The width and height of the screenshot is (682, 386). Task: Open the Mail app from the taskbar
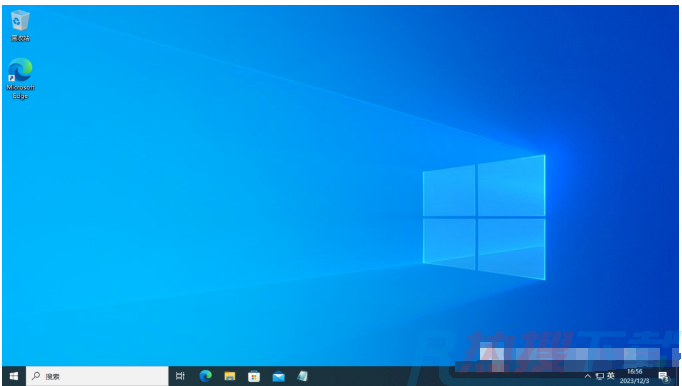click(x=278, y=376)
